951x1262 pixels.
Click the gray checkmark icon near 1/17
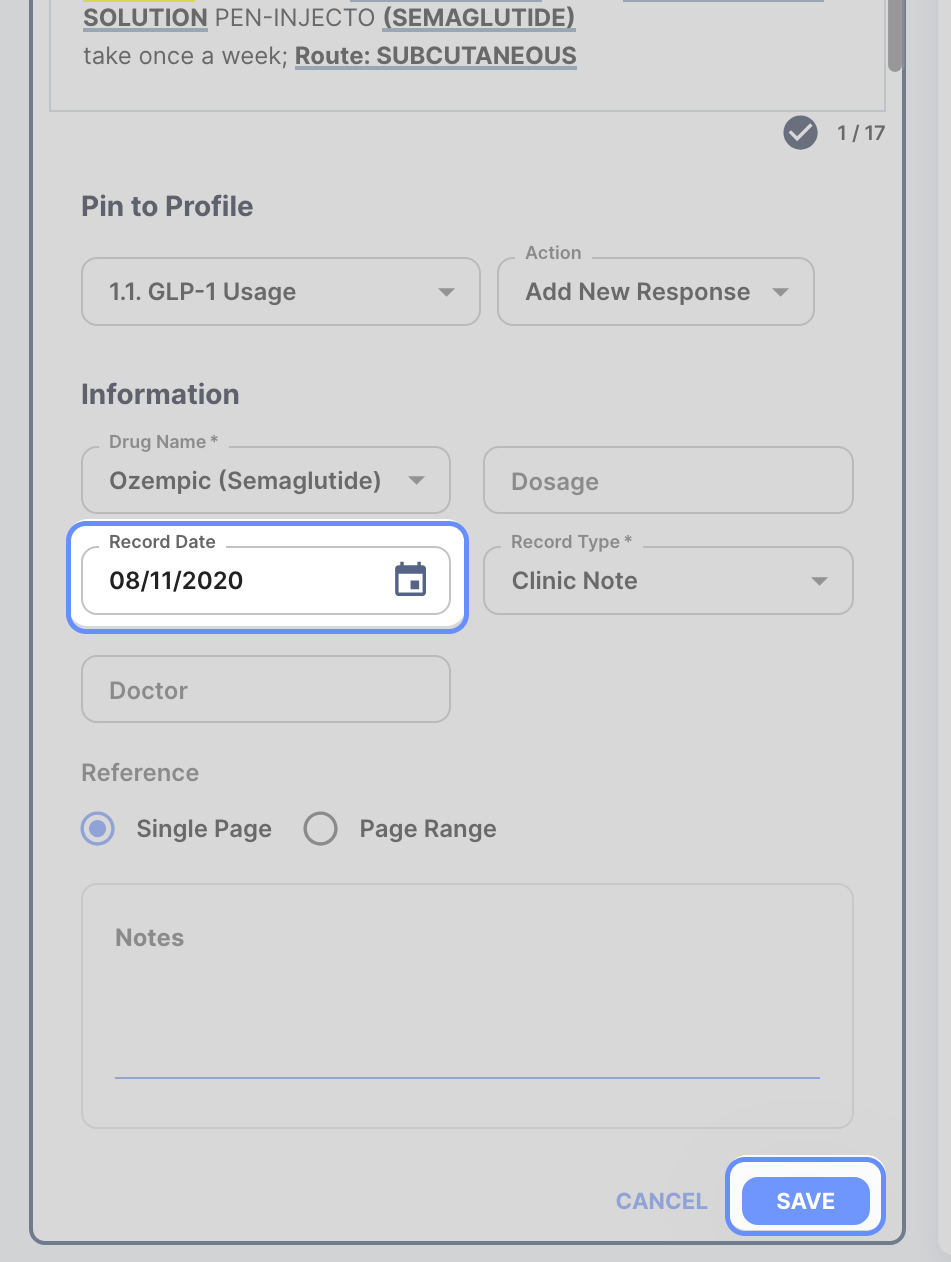click(x=800, y=132)
